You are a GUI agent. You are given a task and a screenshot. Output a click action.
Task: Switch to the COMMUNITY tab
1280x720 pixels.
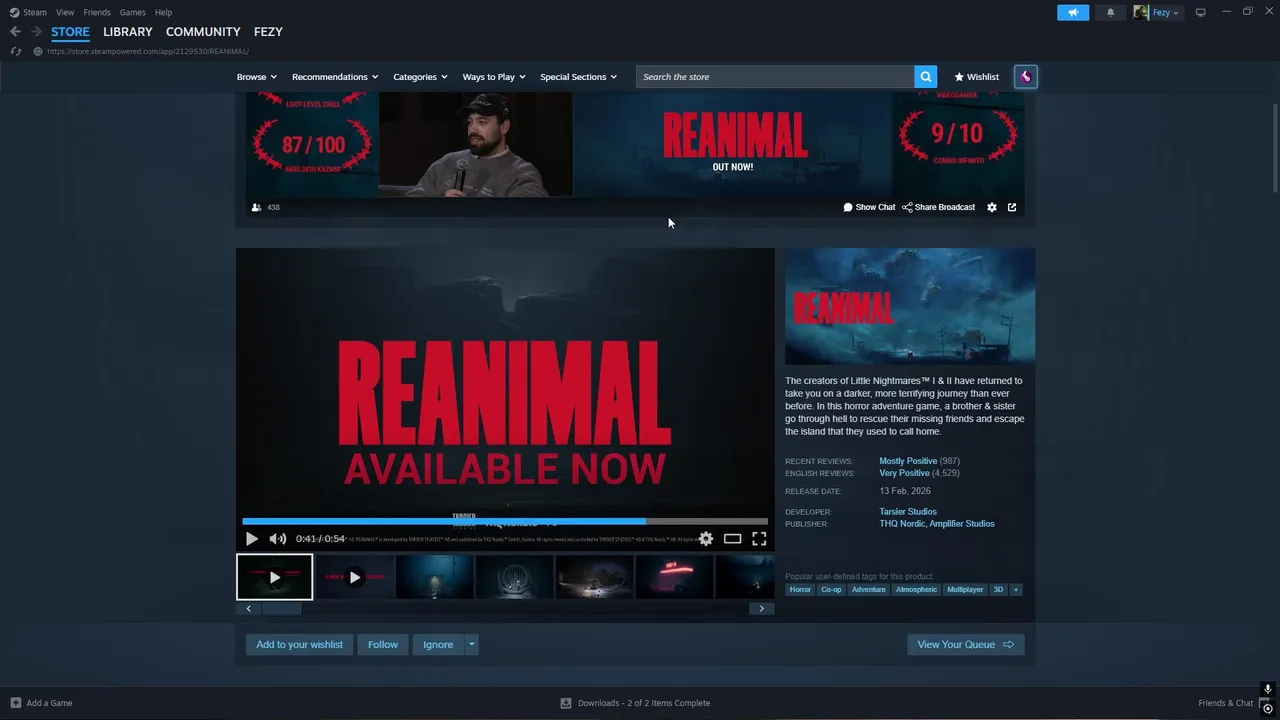[203, 32]
